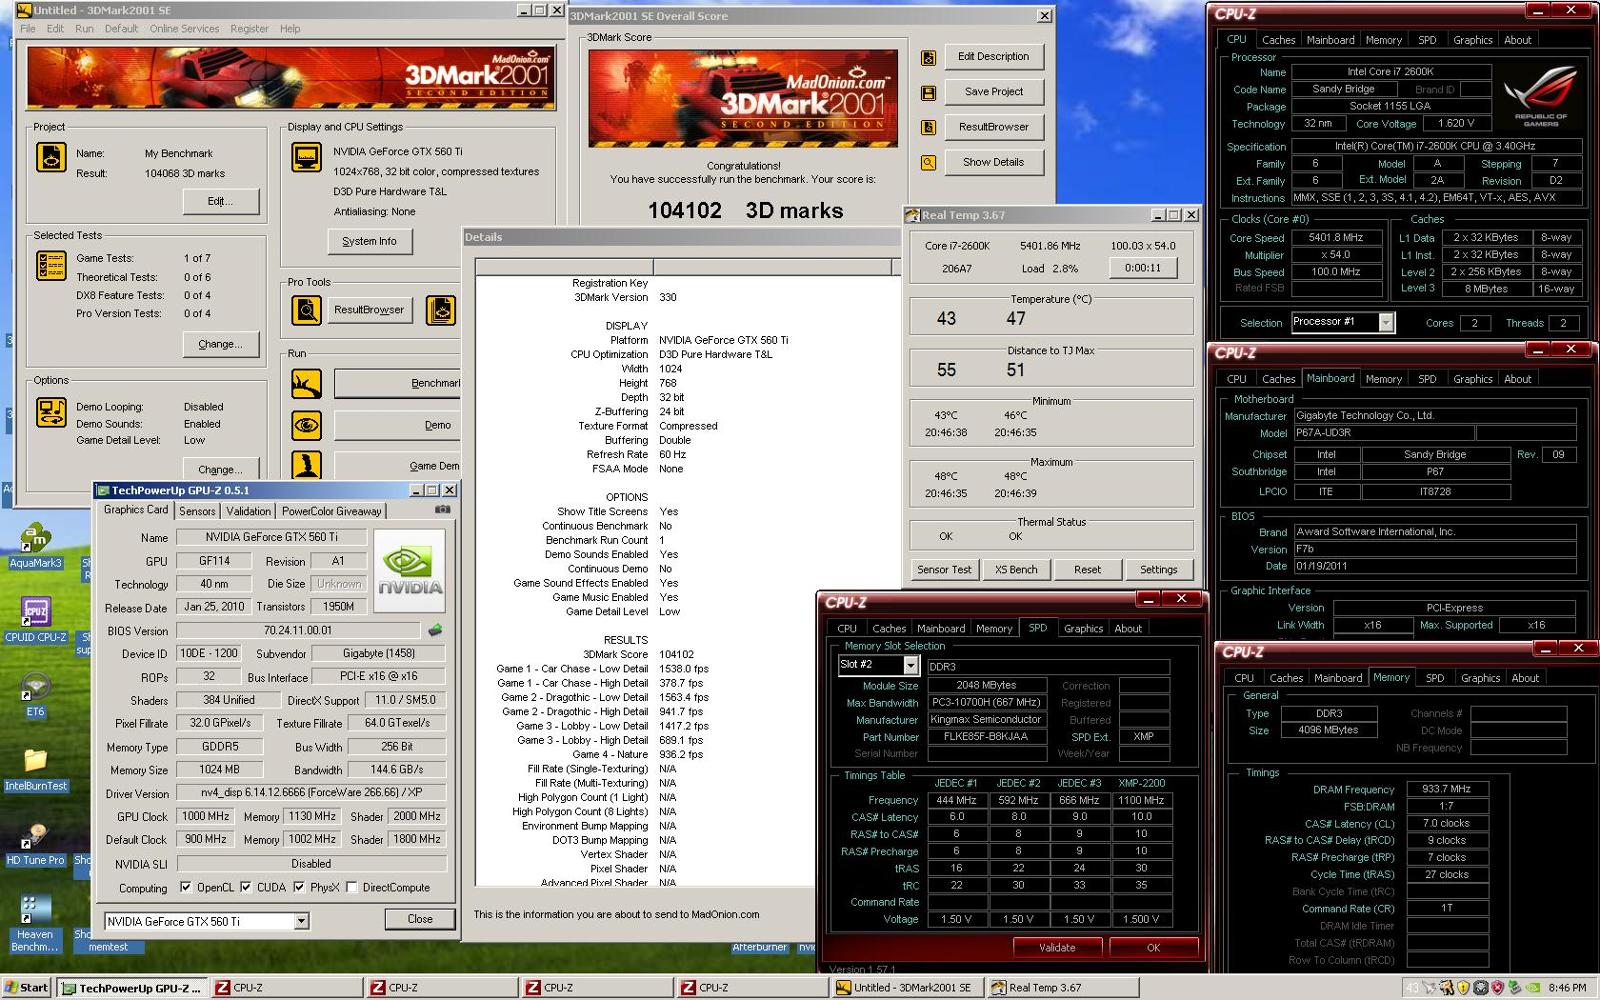Open the File menu in 3DMark2001

point(28,29)
